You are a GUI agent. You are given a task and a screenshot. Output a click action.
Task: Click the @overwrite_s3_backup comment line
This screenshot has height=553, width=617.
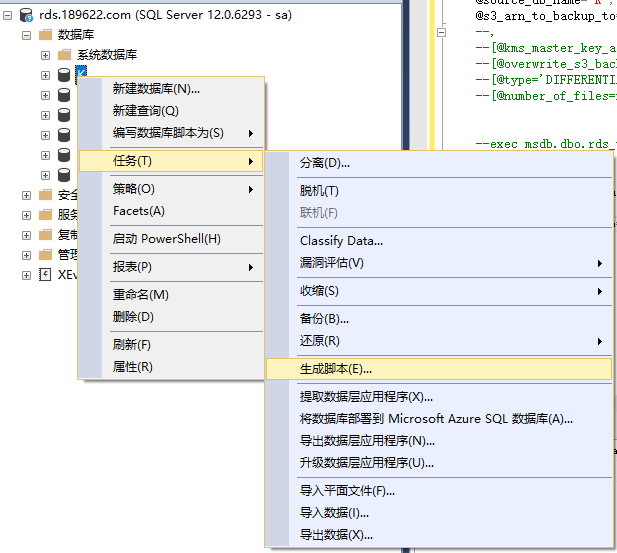(x=546, y=64)
